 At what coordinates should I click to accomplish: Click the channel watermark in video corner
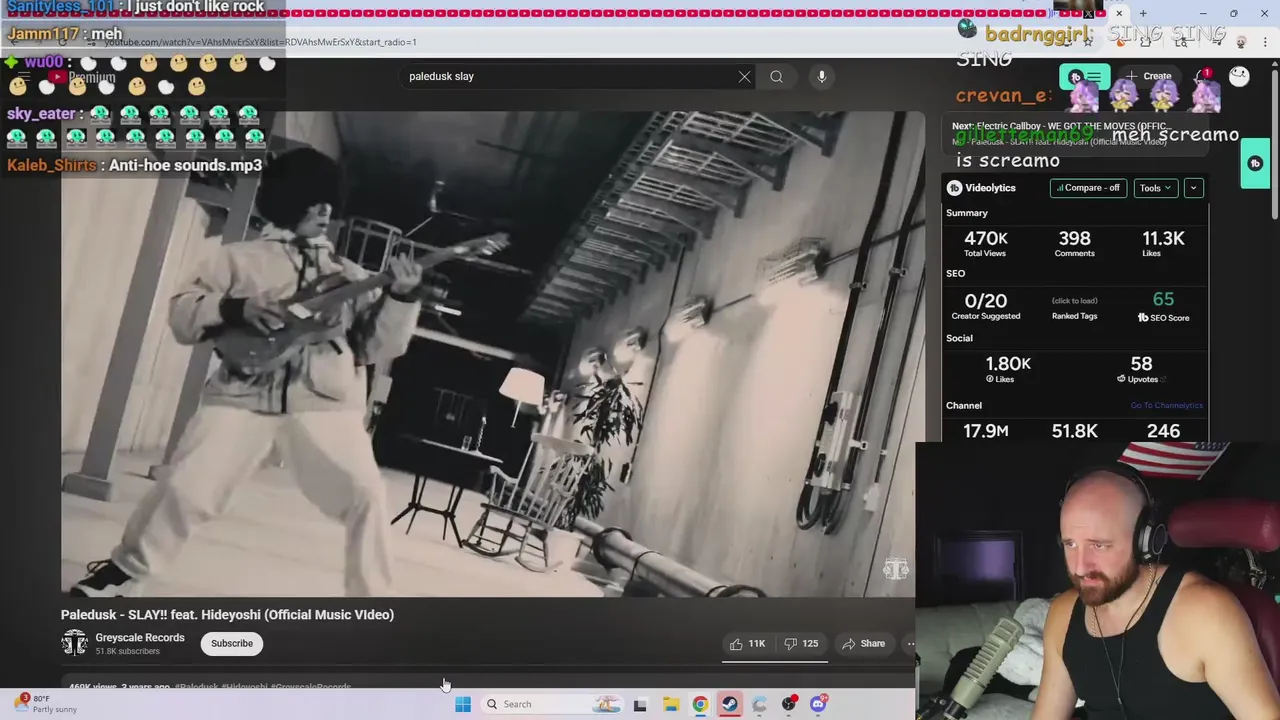[895, 569]
